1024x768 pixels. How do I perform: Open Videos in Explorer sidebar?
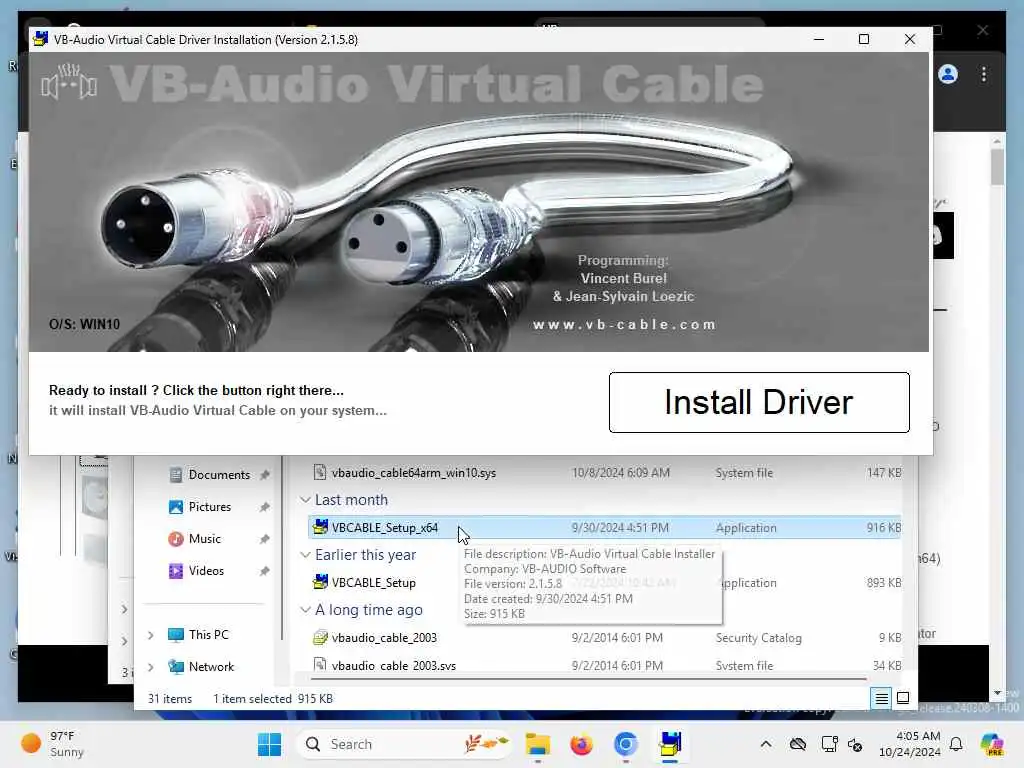pyautogui.click(x=206, y=571)
